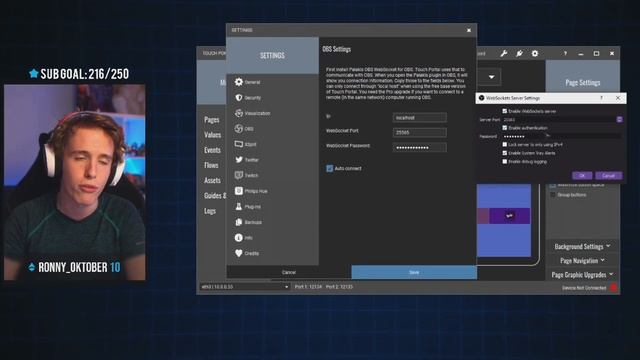Viewport: 640px width, 360px height.
Task: Click the help question mark in Touch Portal title bar
Action: (565, 53)
